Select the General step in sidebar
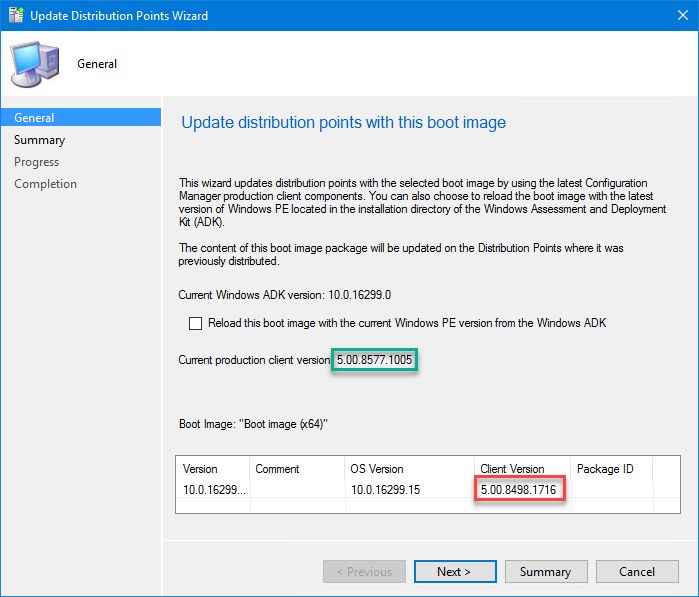699x597 pixels. coord(81,118)
